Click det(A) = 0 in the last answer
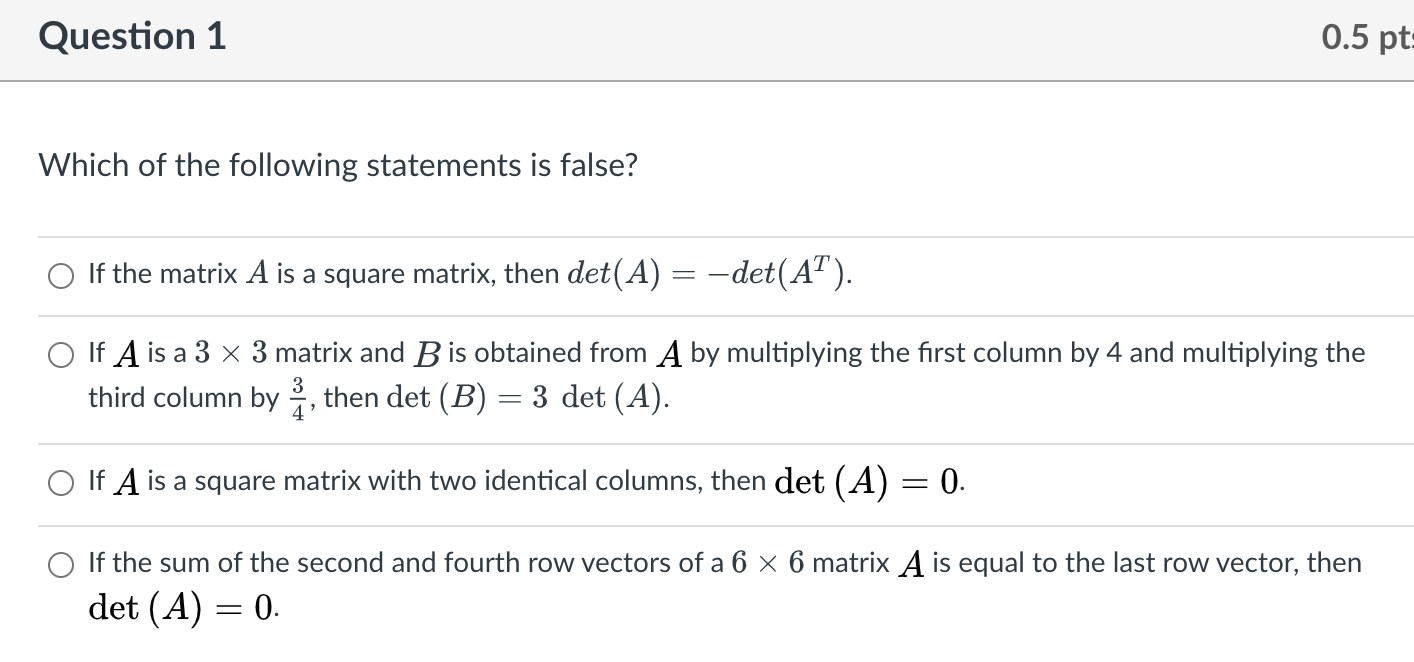Image resolution: width=1414 pixels, height=662 pixels. [x=184, y=607]
